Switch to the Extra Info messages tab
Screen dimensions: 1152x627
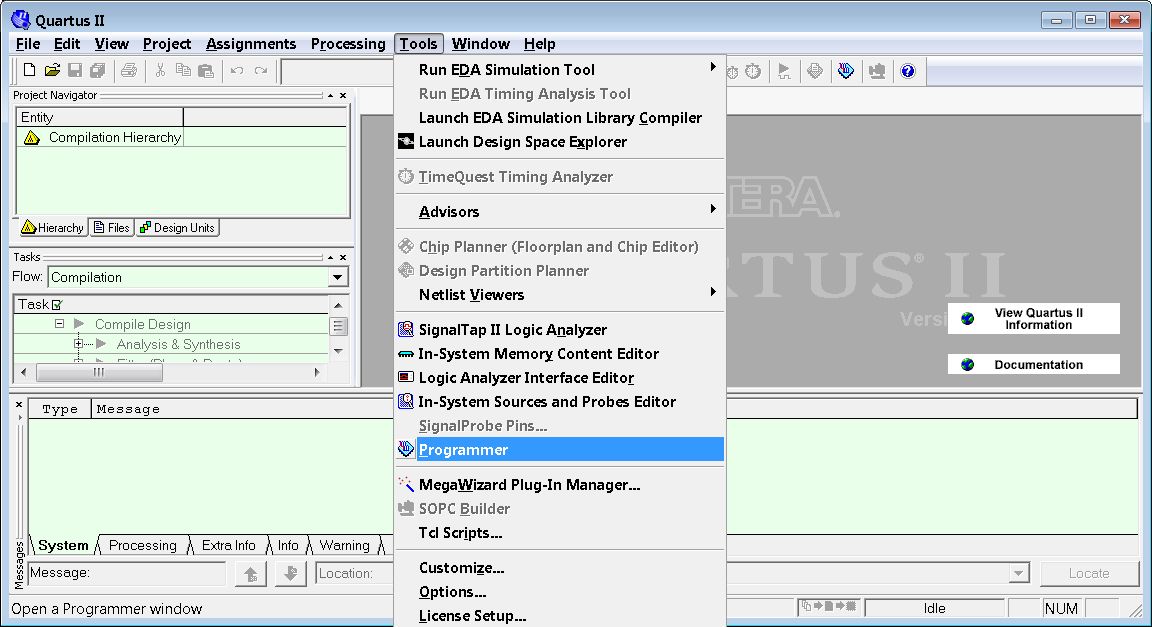(228, 545)
